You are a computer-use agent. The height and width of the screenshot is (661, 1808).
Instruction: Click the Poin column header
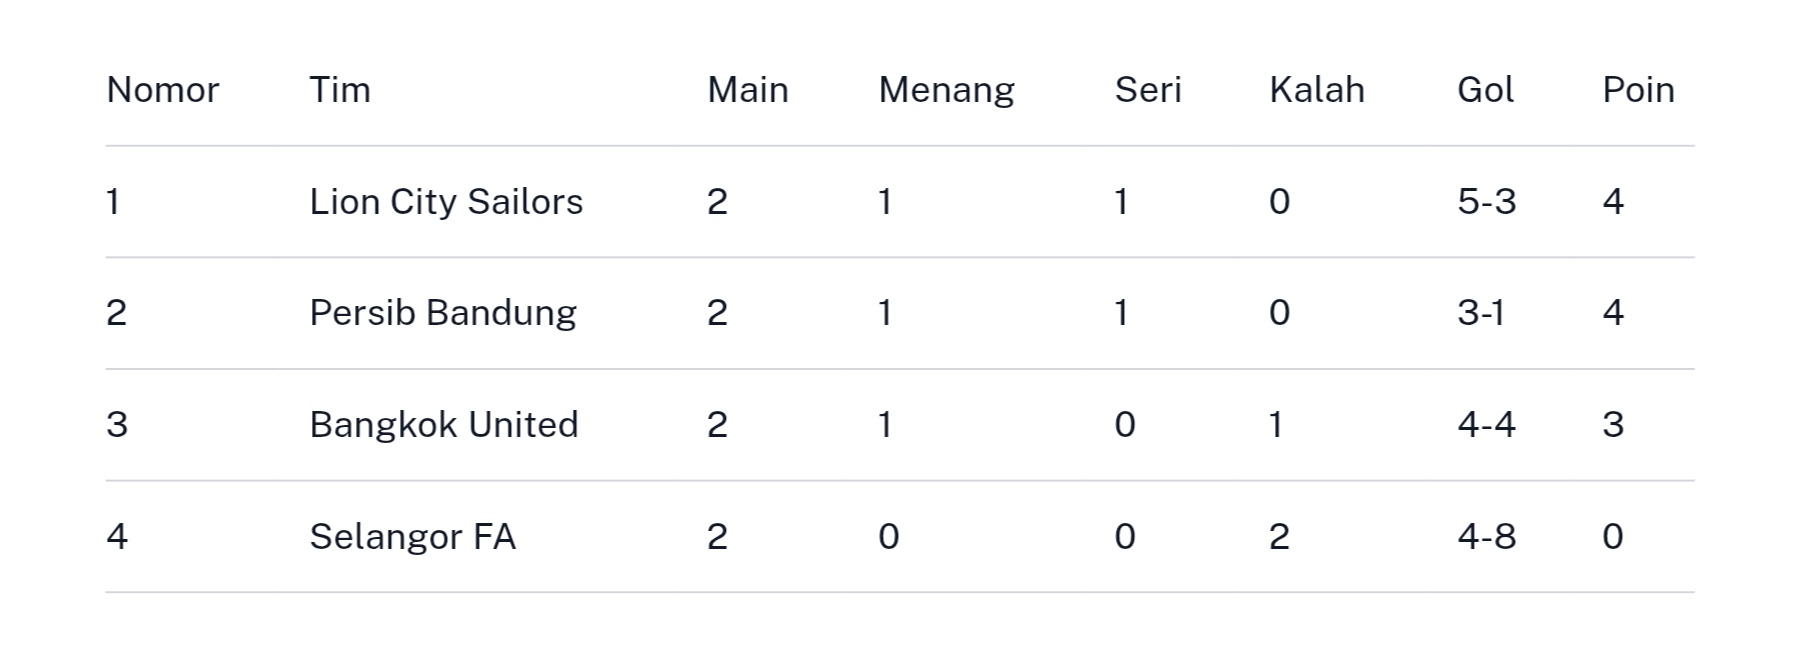point(1638,90)
